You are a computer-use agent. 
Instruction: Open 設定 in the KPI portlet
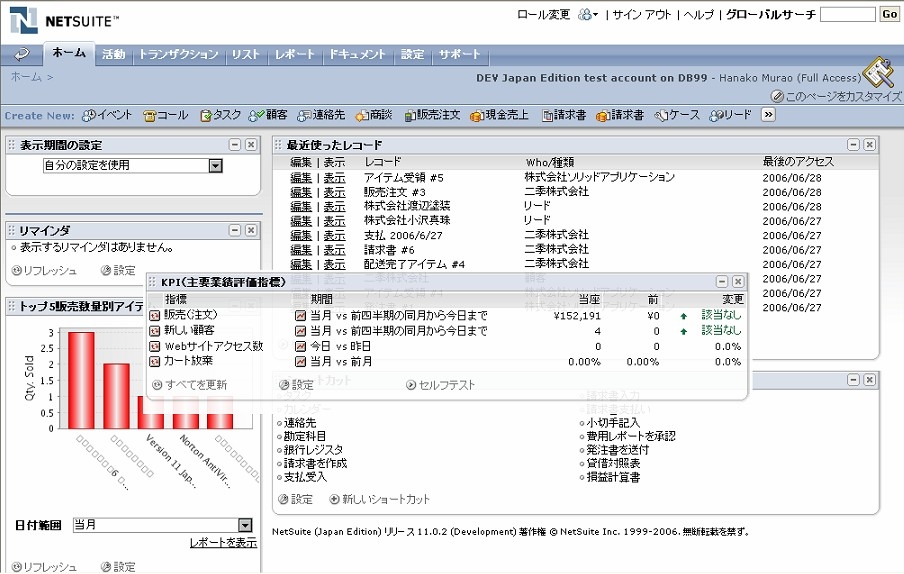296,385
